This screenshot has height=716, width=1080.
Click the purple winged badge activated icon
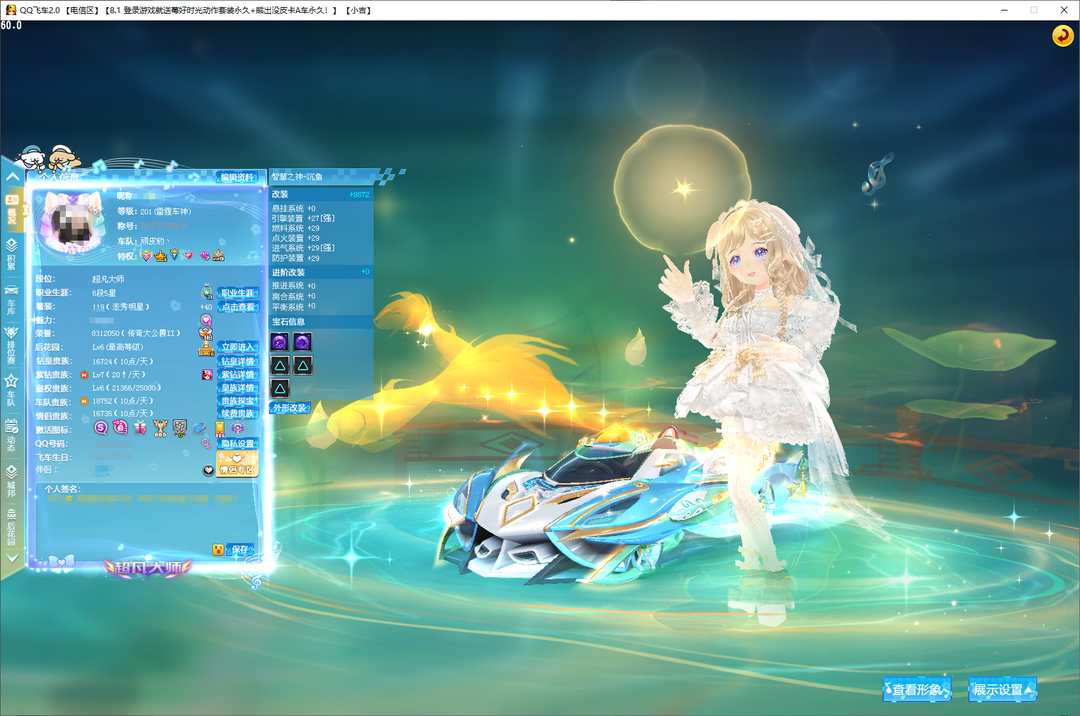238,428
